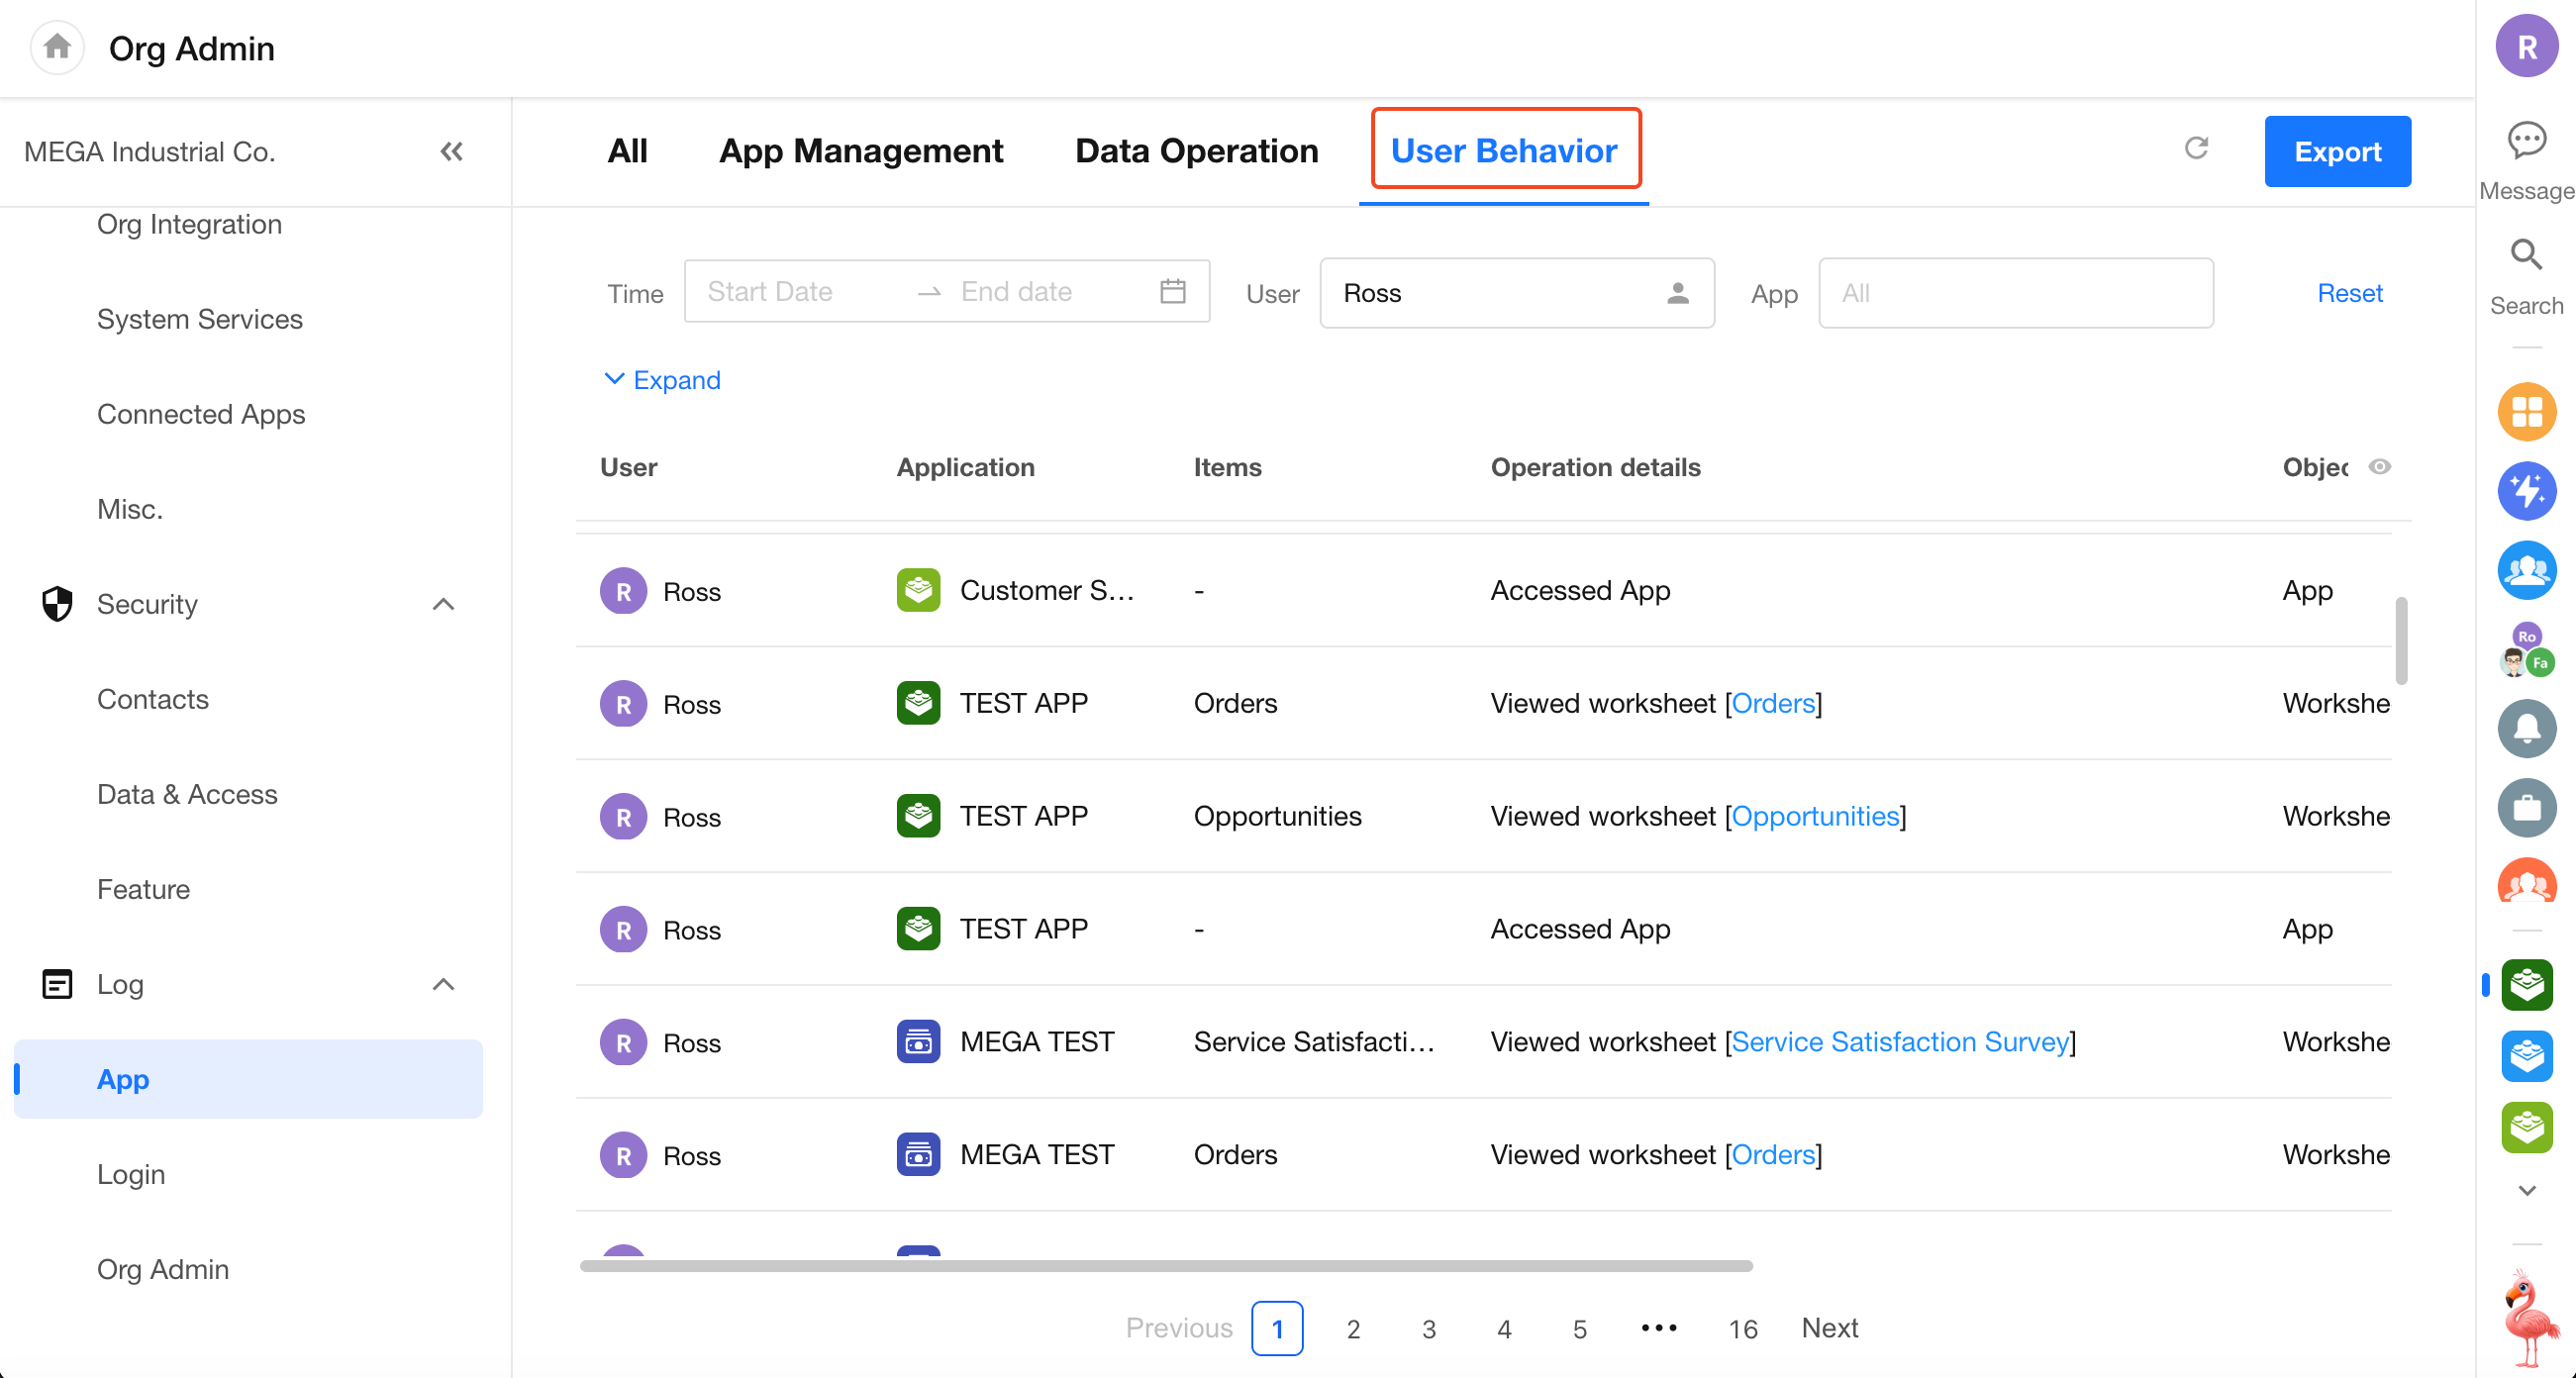Switch to the Data Operation tab

tap(1196, 151)
